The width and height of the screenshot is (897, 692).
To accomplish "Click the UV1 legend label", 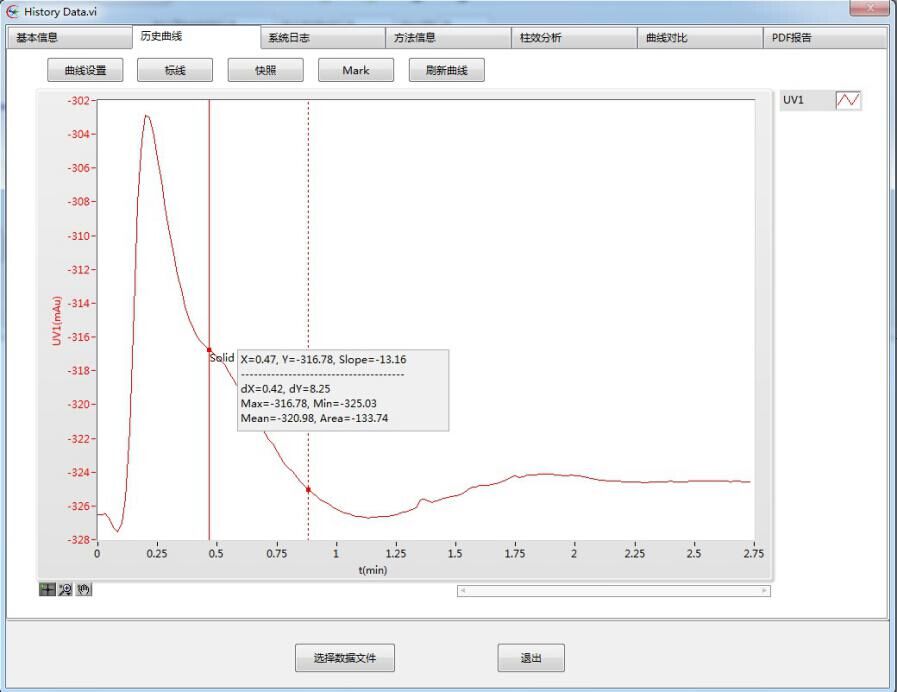I will (794, 100).
